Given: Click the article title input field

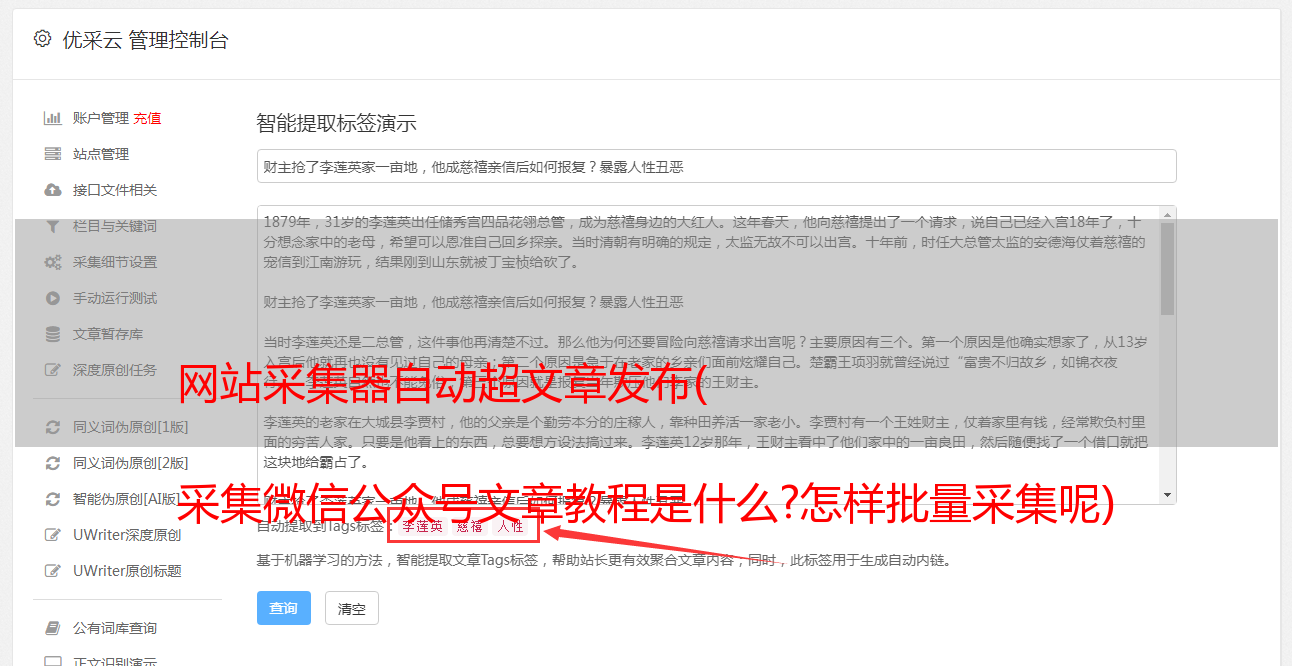Looking at the screenshot, I should tap(716, 166).
